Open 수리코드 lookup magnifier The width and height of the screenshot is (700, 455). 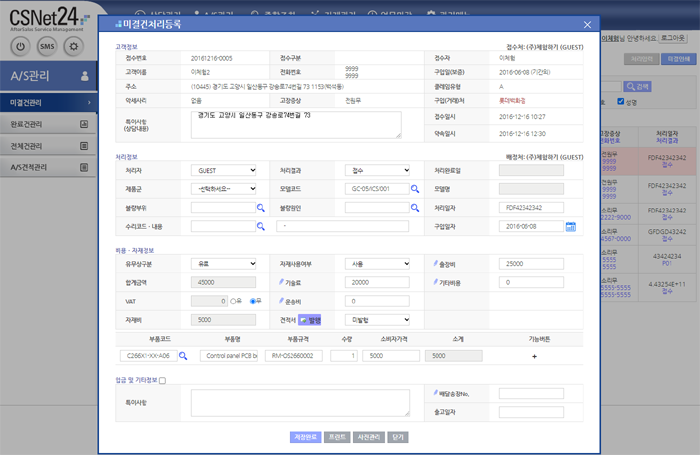coord(261,226)
